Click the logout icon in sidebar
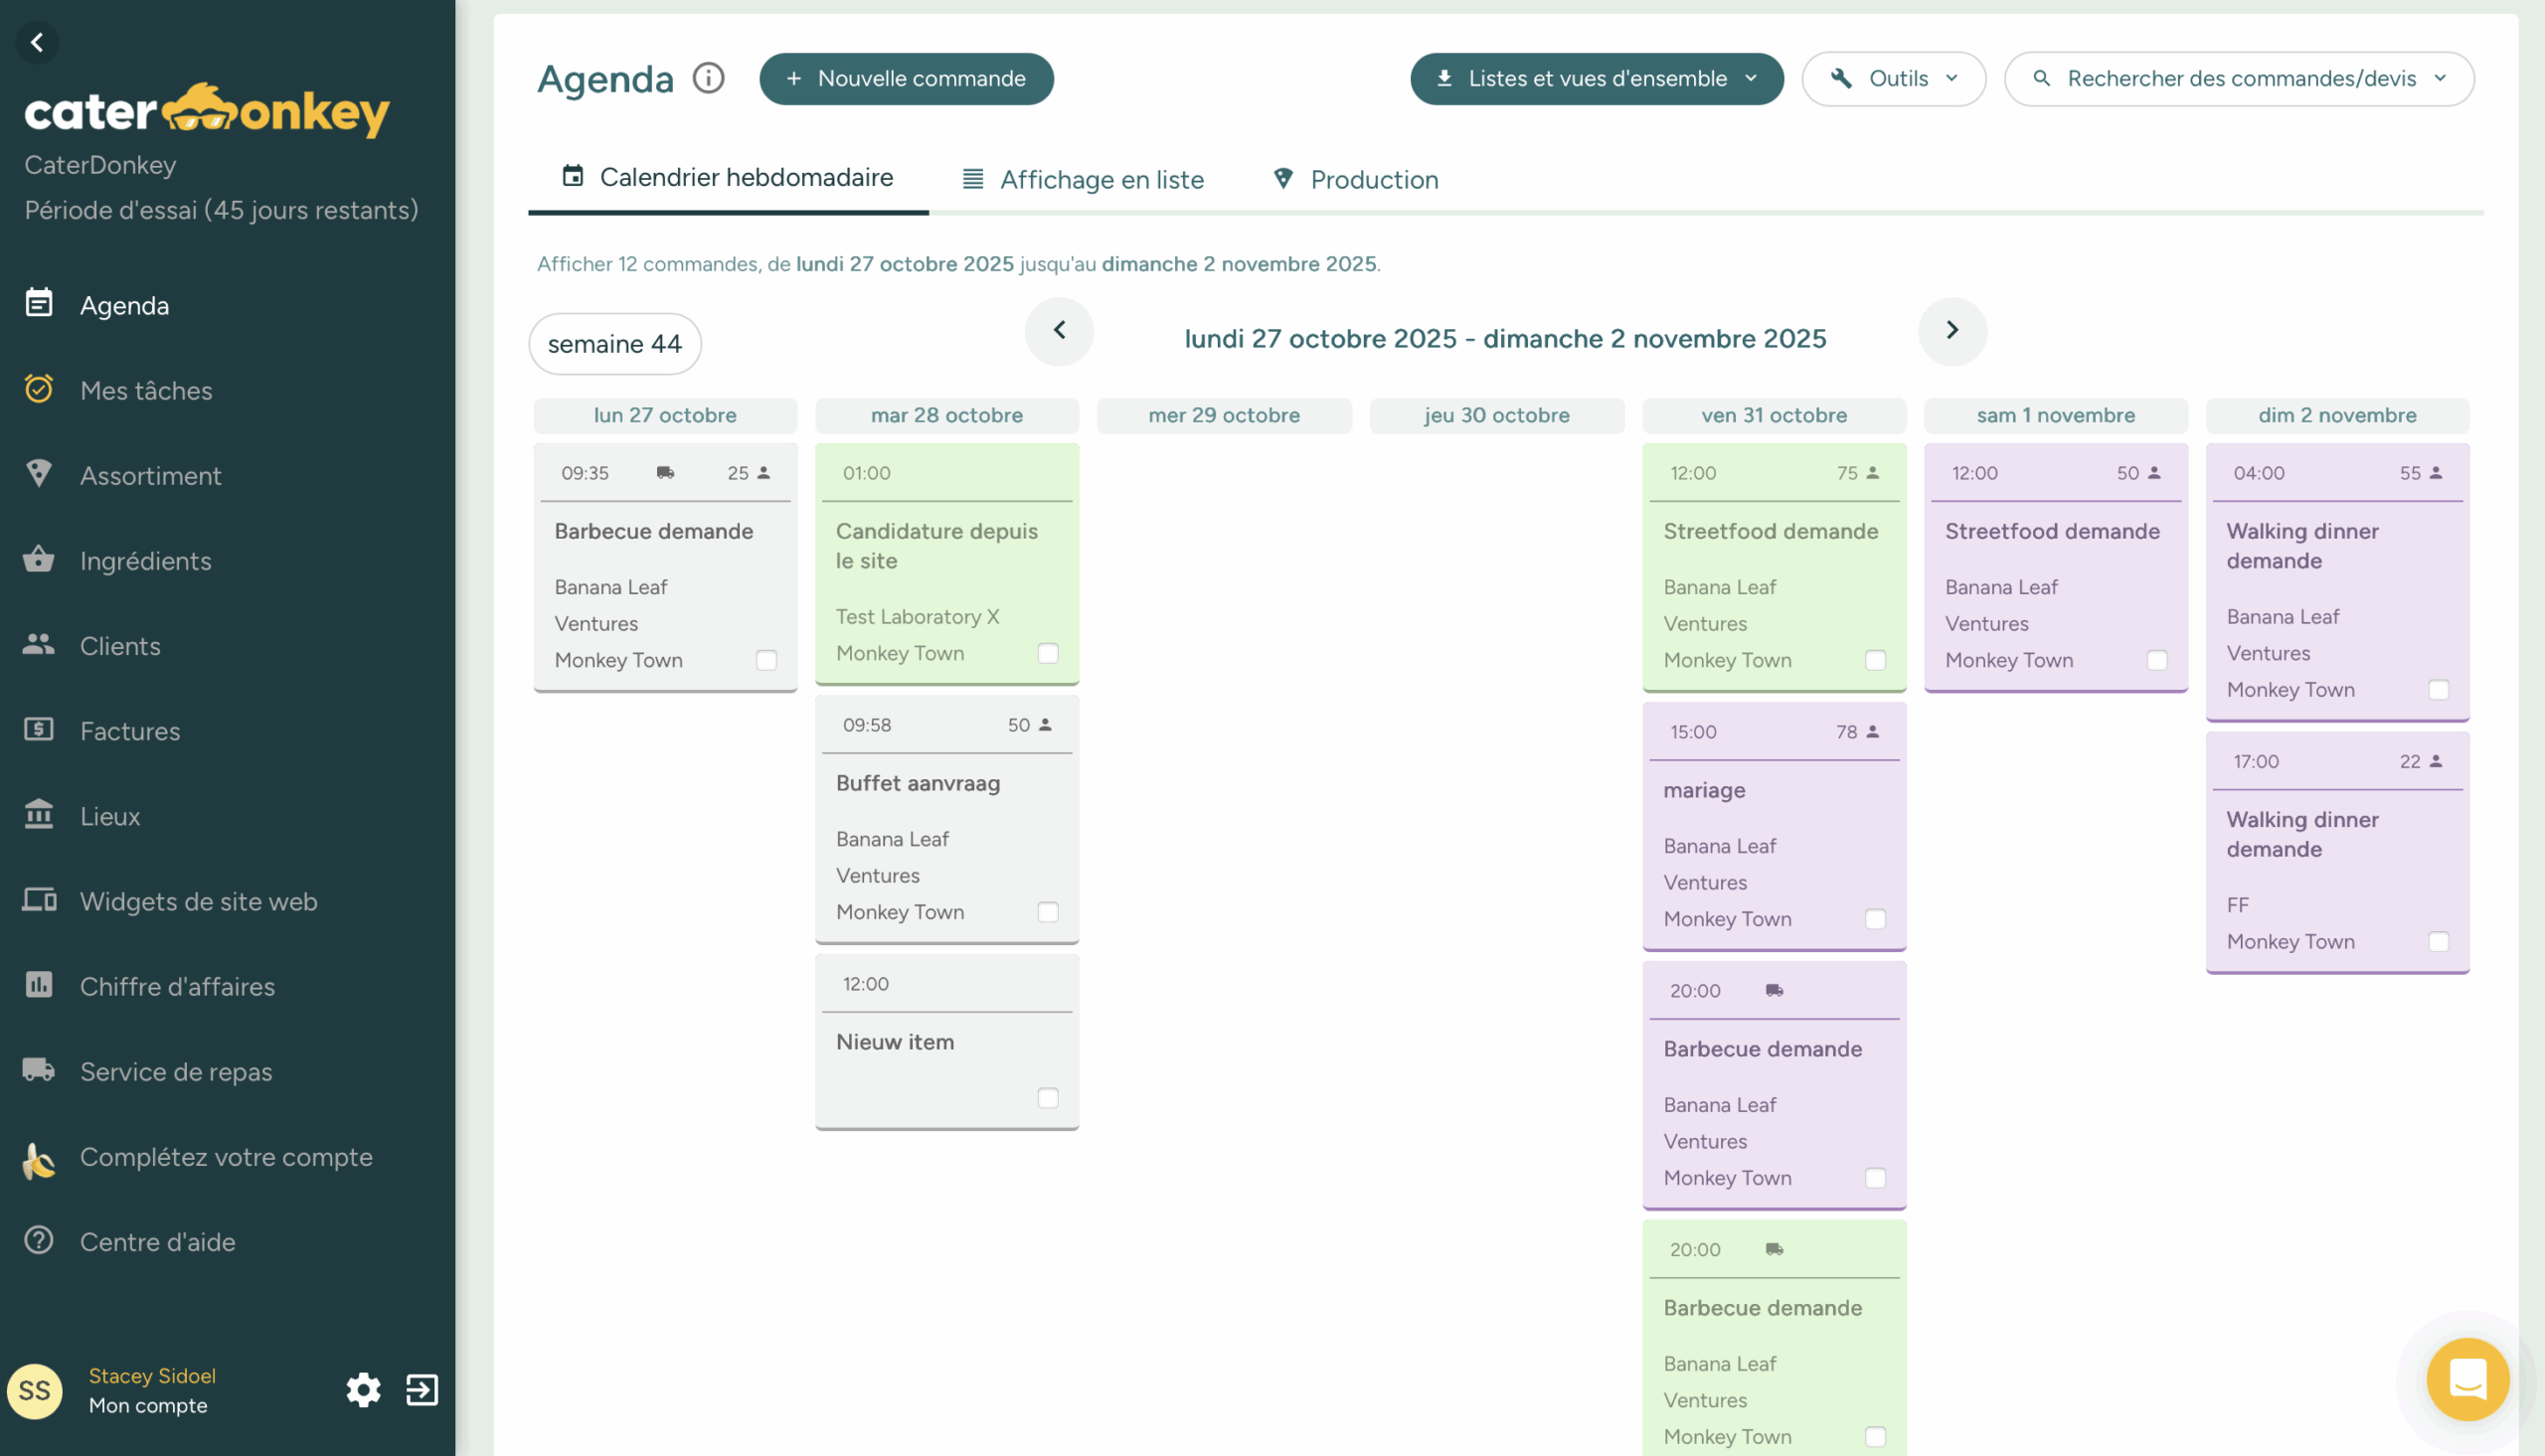The image size is (2545, 1456). 422,1390
